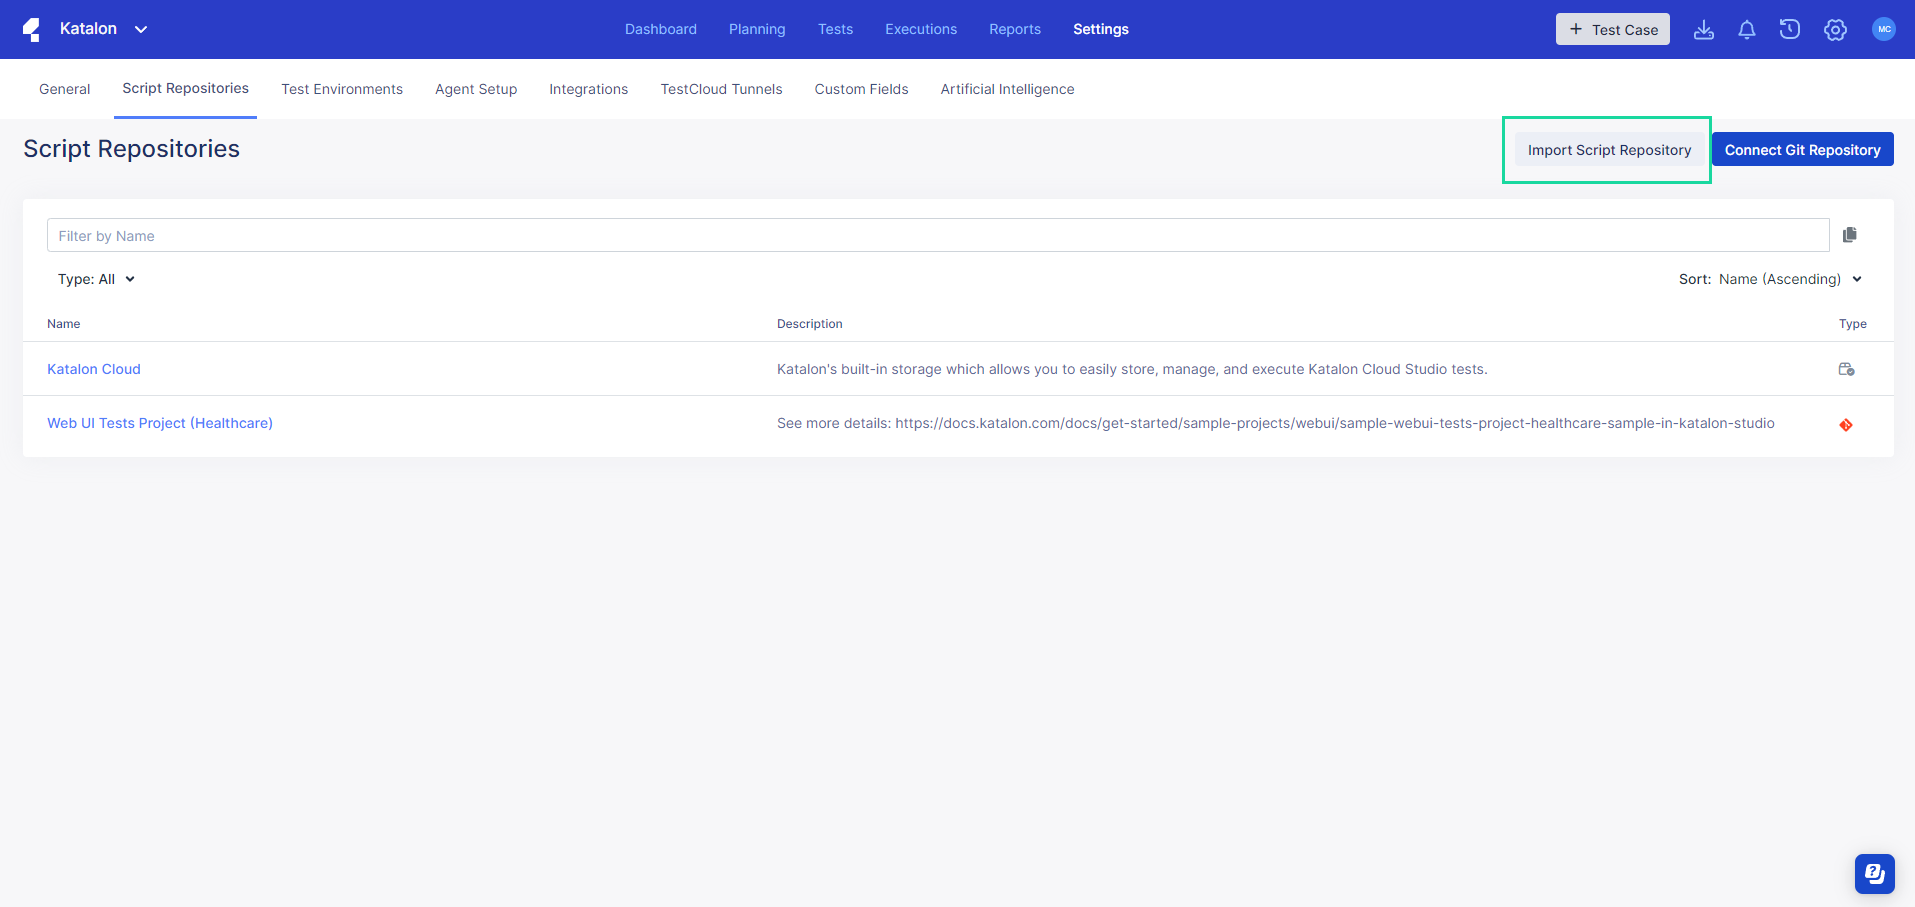Open notifications via the bell icon
Viewport: 1915px width, 907px height.
coord(1746,29)
